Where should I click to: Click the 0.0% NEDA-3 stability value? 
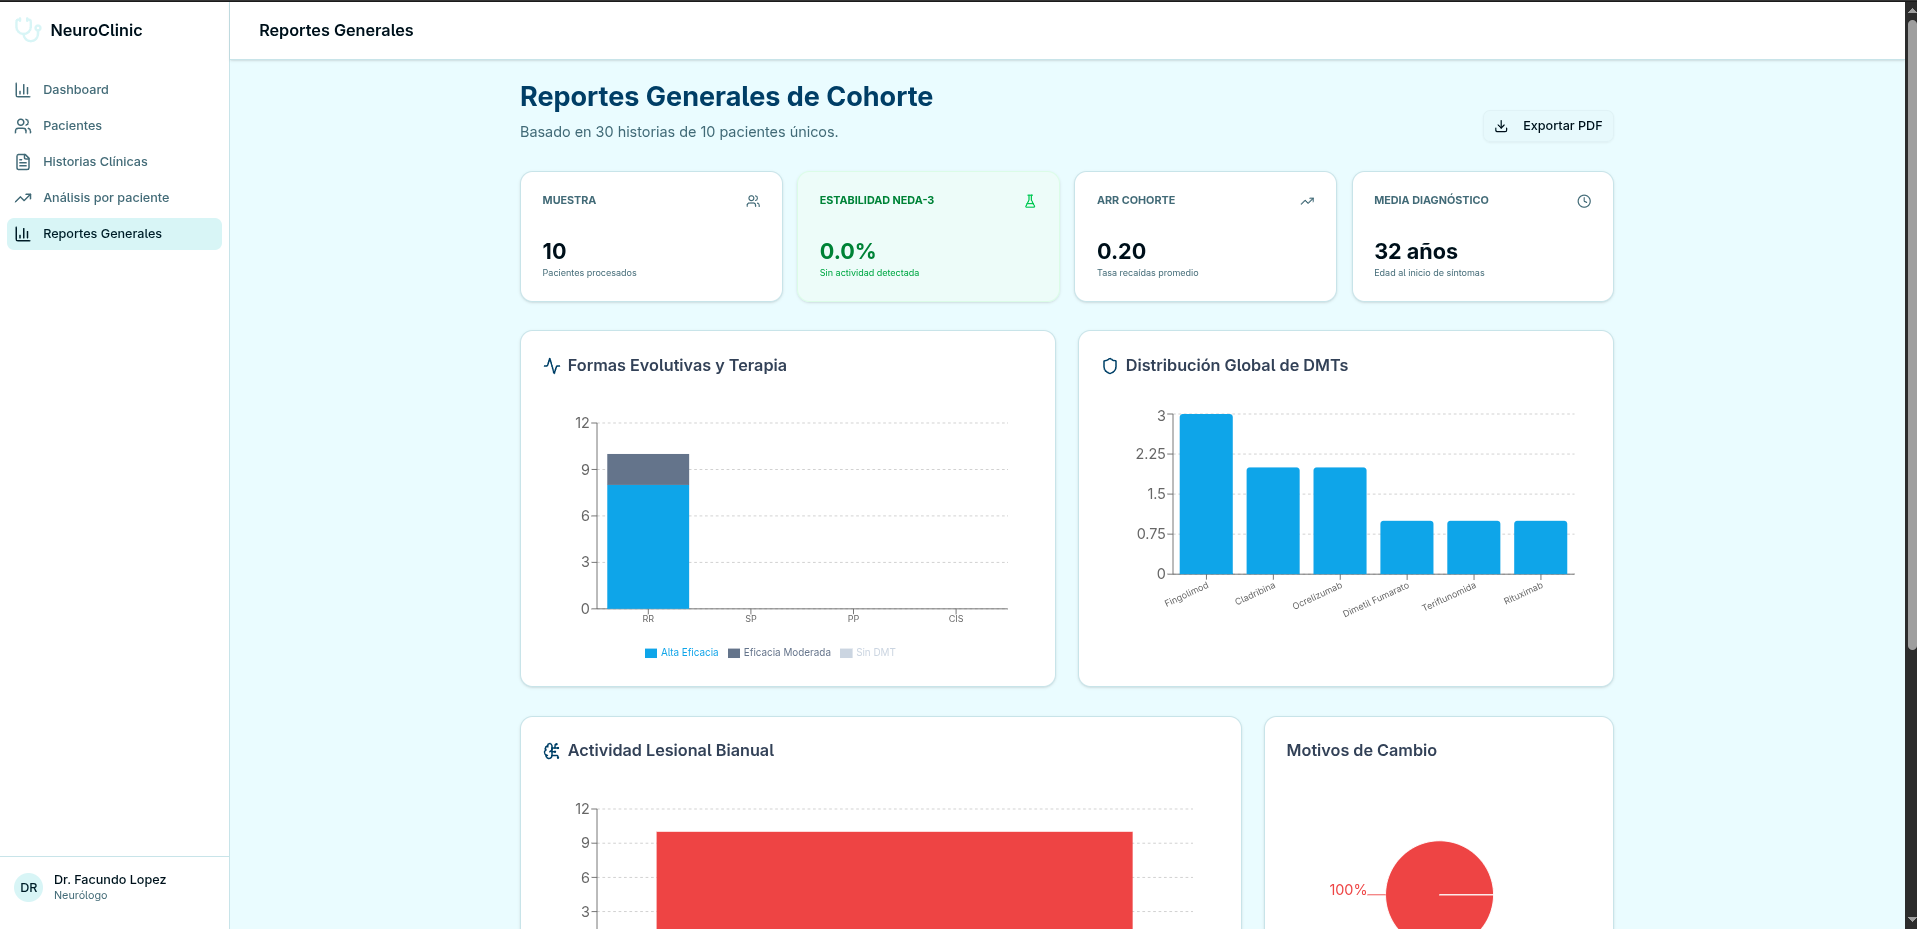pyautogui.click(x=848, y=252)
